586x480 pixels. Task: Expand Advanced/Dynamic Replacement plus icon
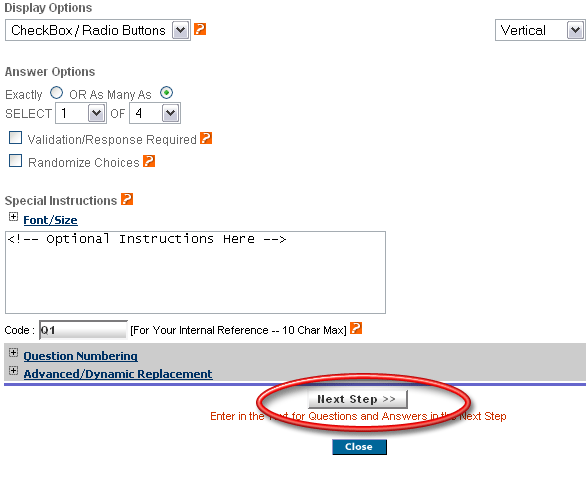(13, 370)
